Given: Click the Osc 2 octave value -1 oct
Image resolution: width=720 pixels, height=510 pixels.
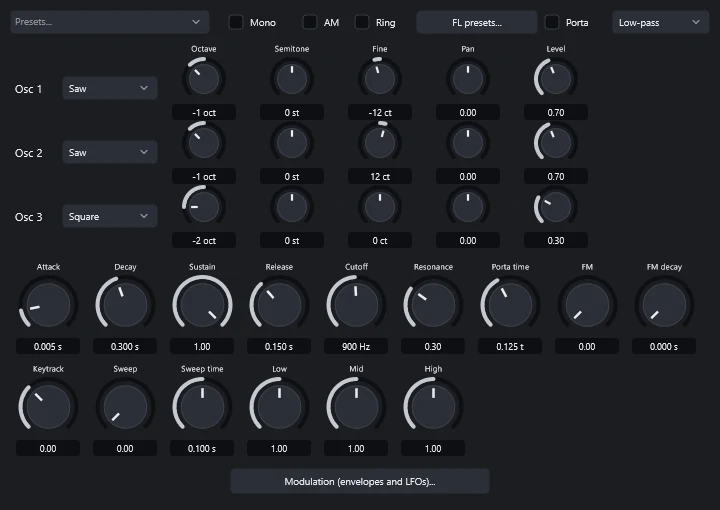Looking at the screenshot, I should [204, 176].
